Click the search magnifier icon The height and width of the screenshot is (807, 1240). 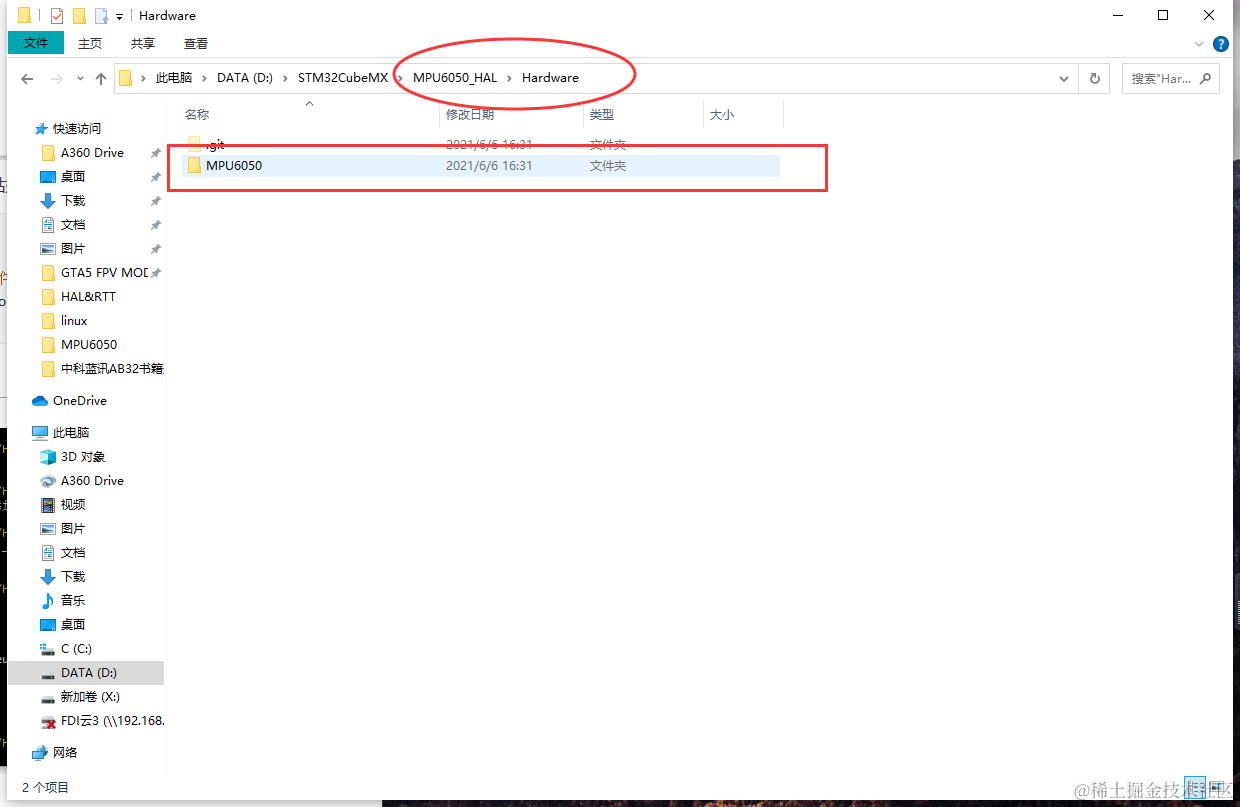pyautogui.click(x=1206, y=78)
